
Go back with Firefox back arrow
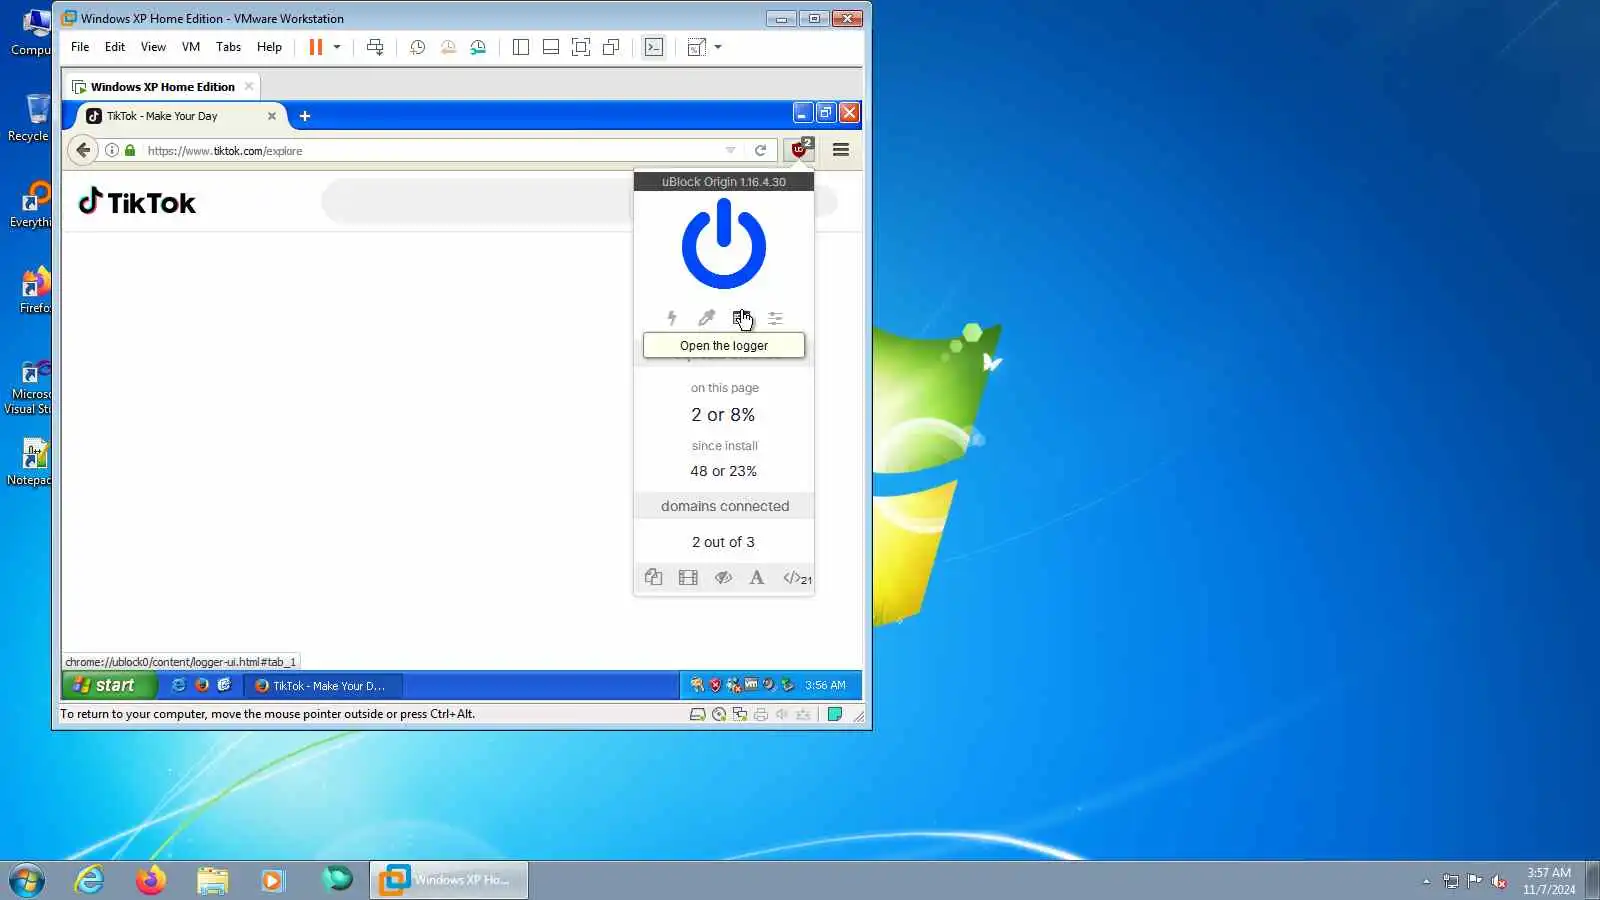click(x=83, y=150)
